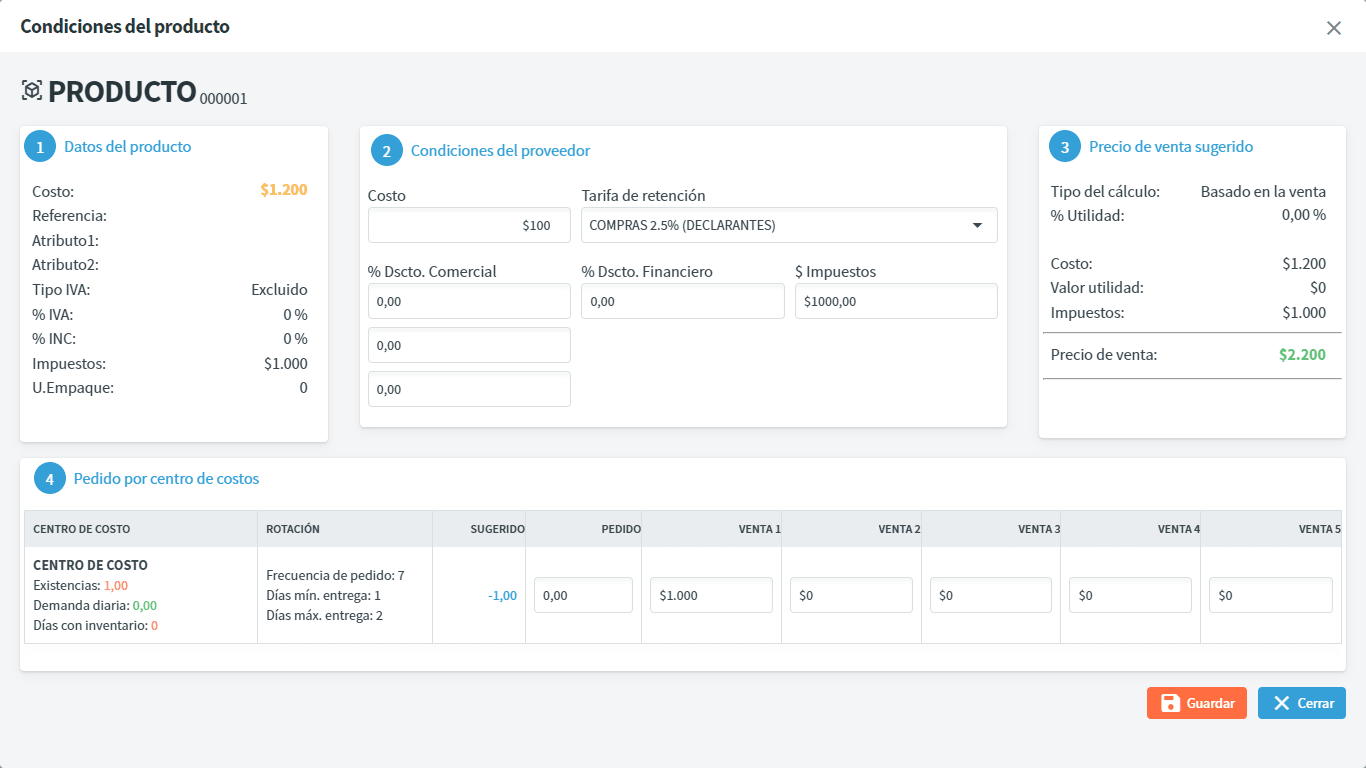Click the Venta 4 price field
This screenshot has width=1366, height=768.
point(1130,595)
